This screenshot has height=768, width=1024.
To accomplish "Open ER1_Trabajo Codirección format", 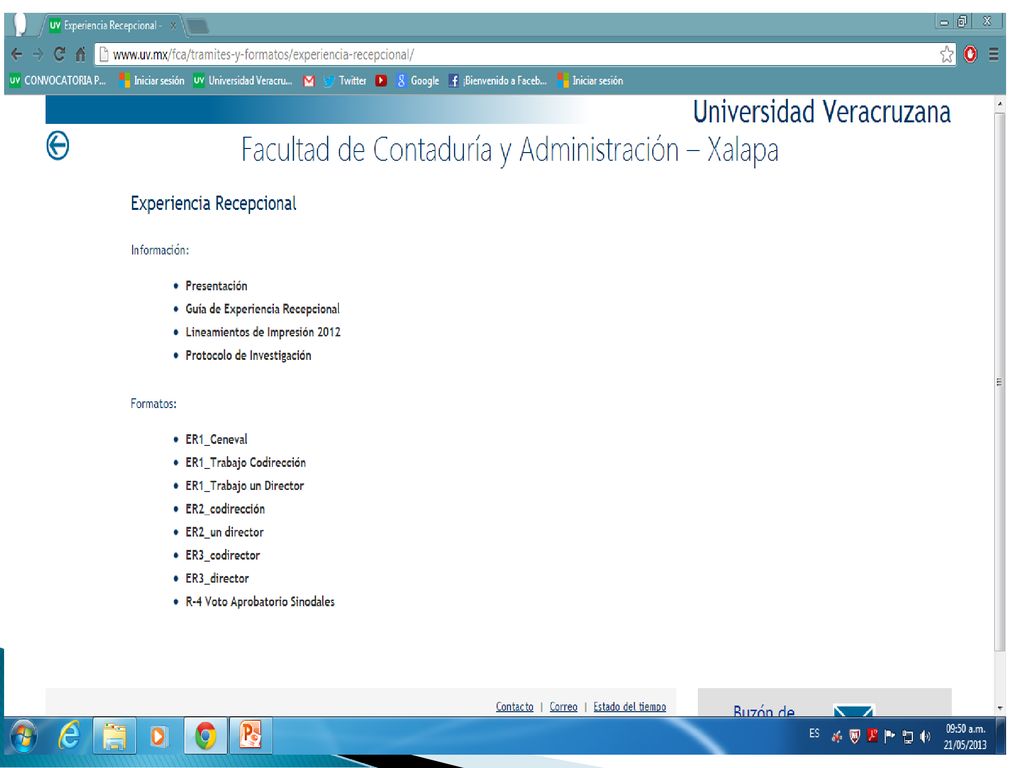I will coord(246,462).
